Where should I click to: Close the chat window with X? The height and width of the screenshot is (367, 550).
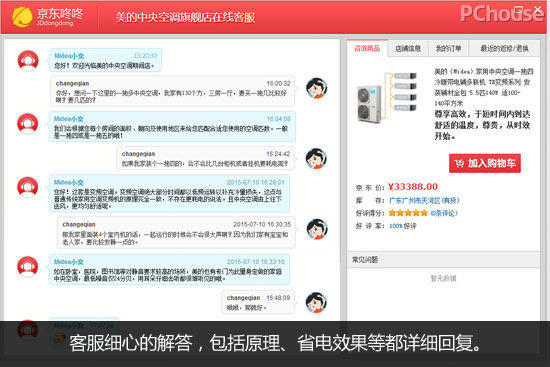(537, 9)
